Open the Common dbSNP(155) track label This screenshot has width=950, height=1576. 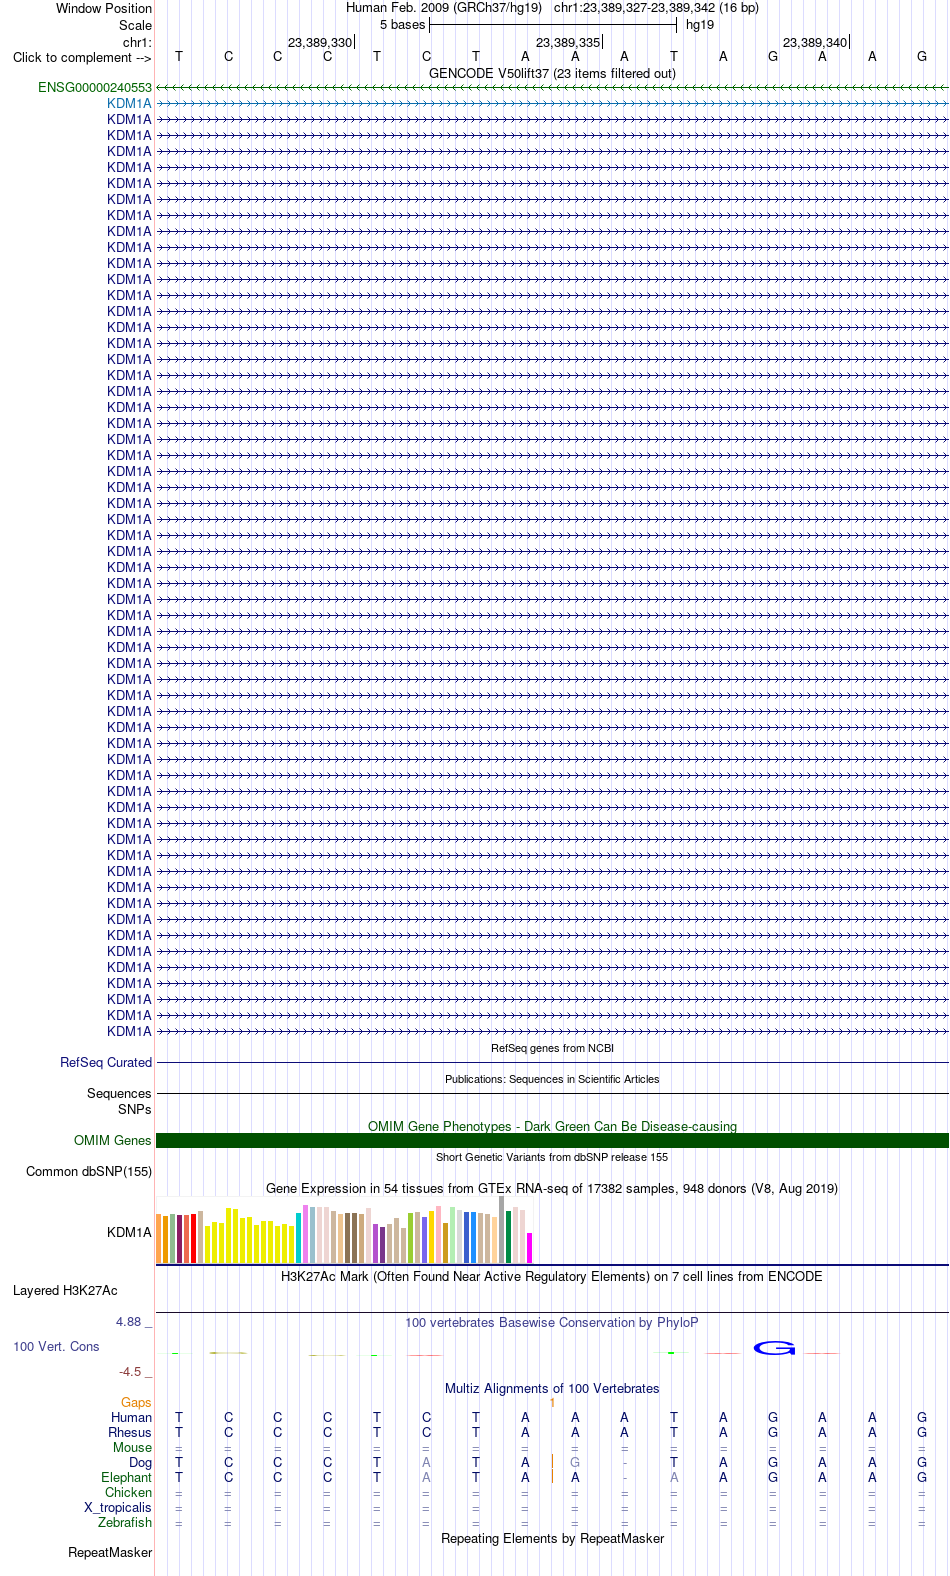tap(89, 1171)
